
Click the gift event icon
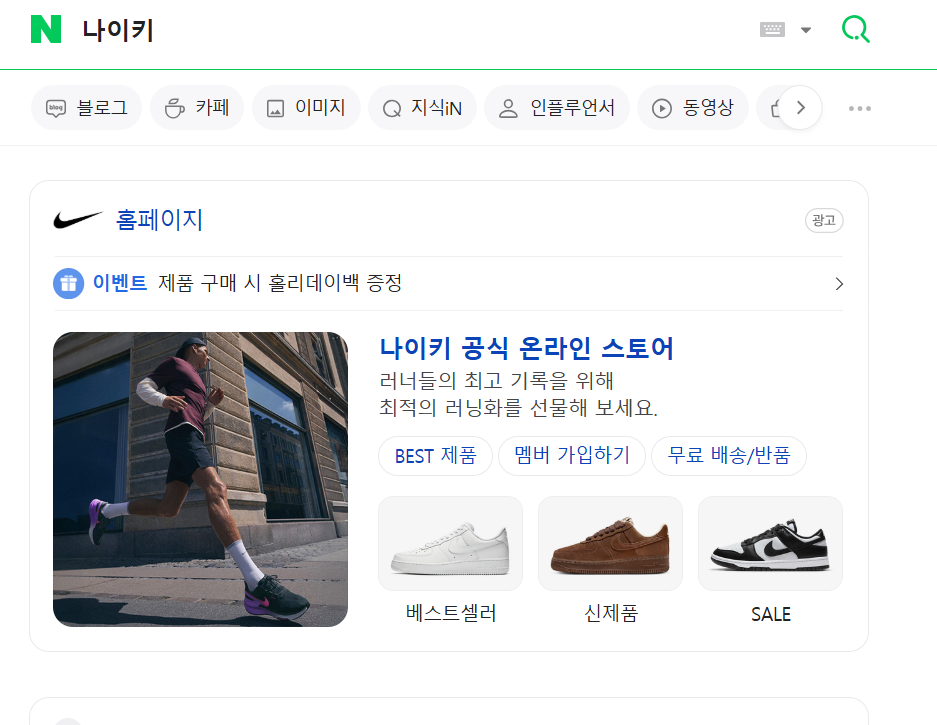[x=69, y=283]
